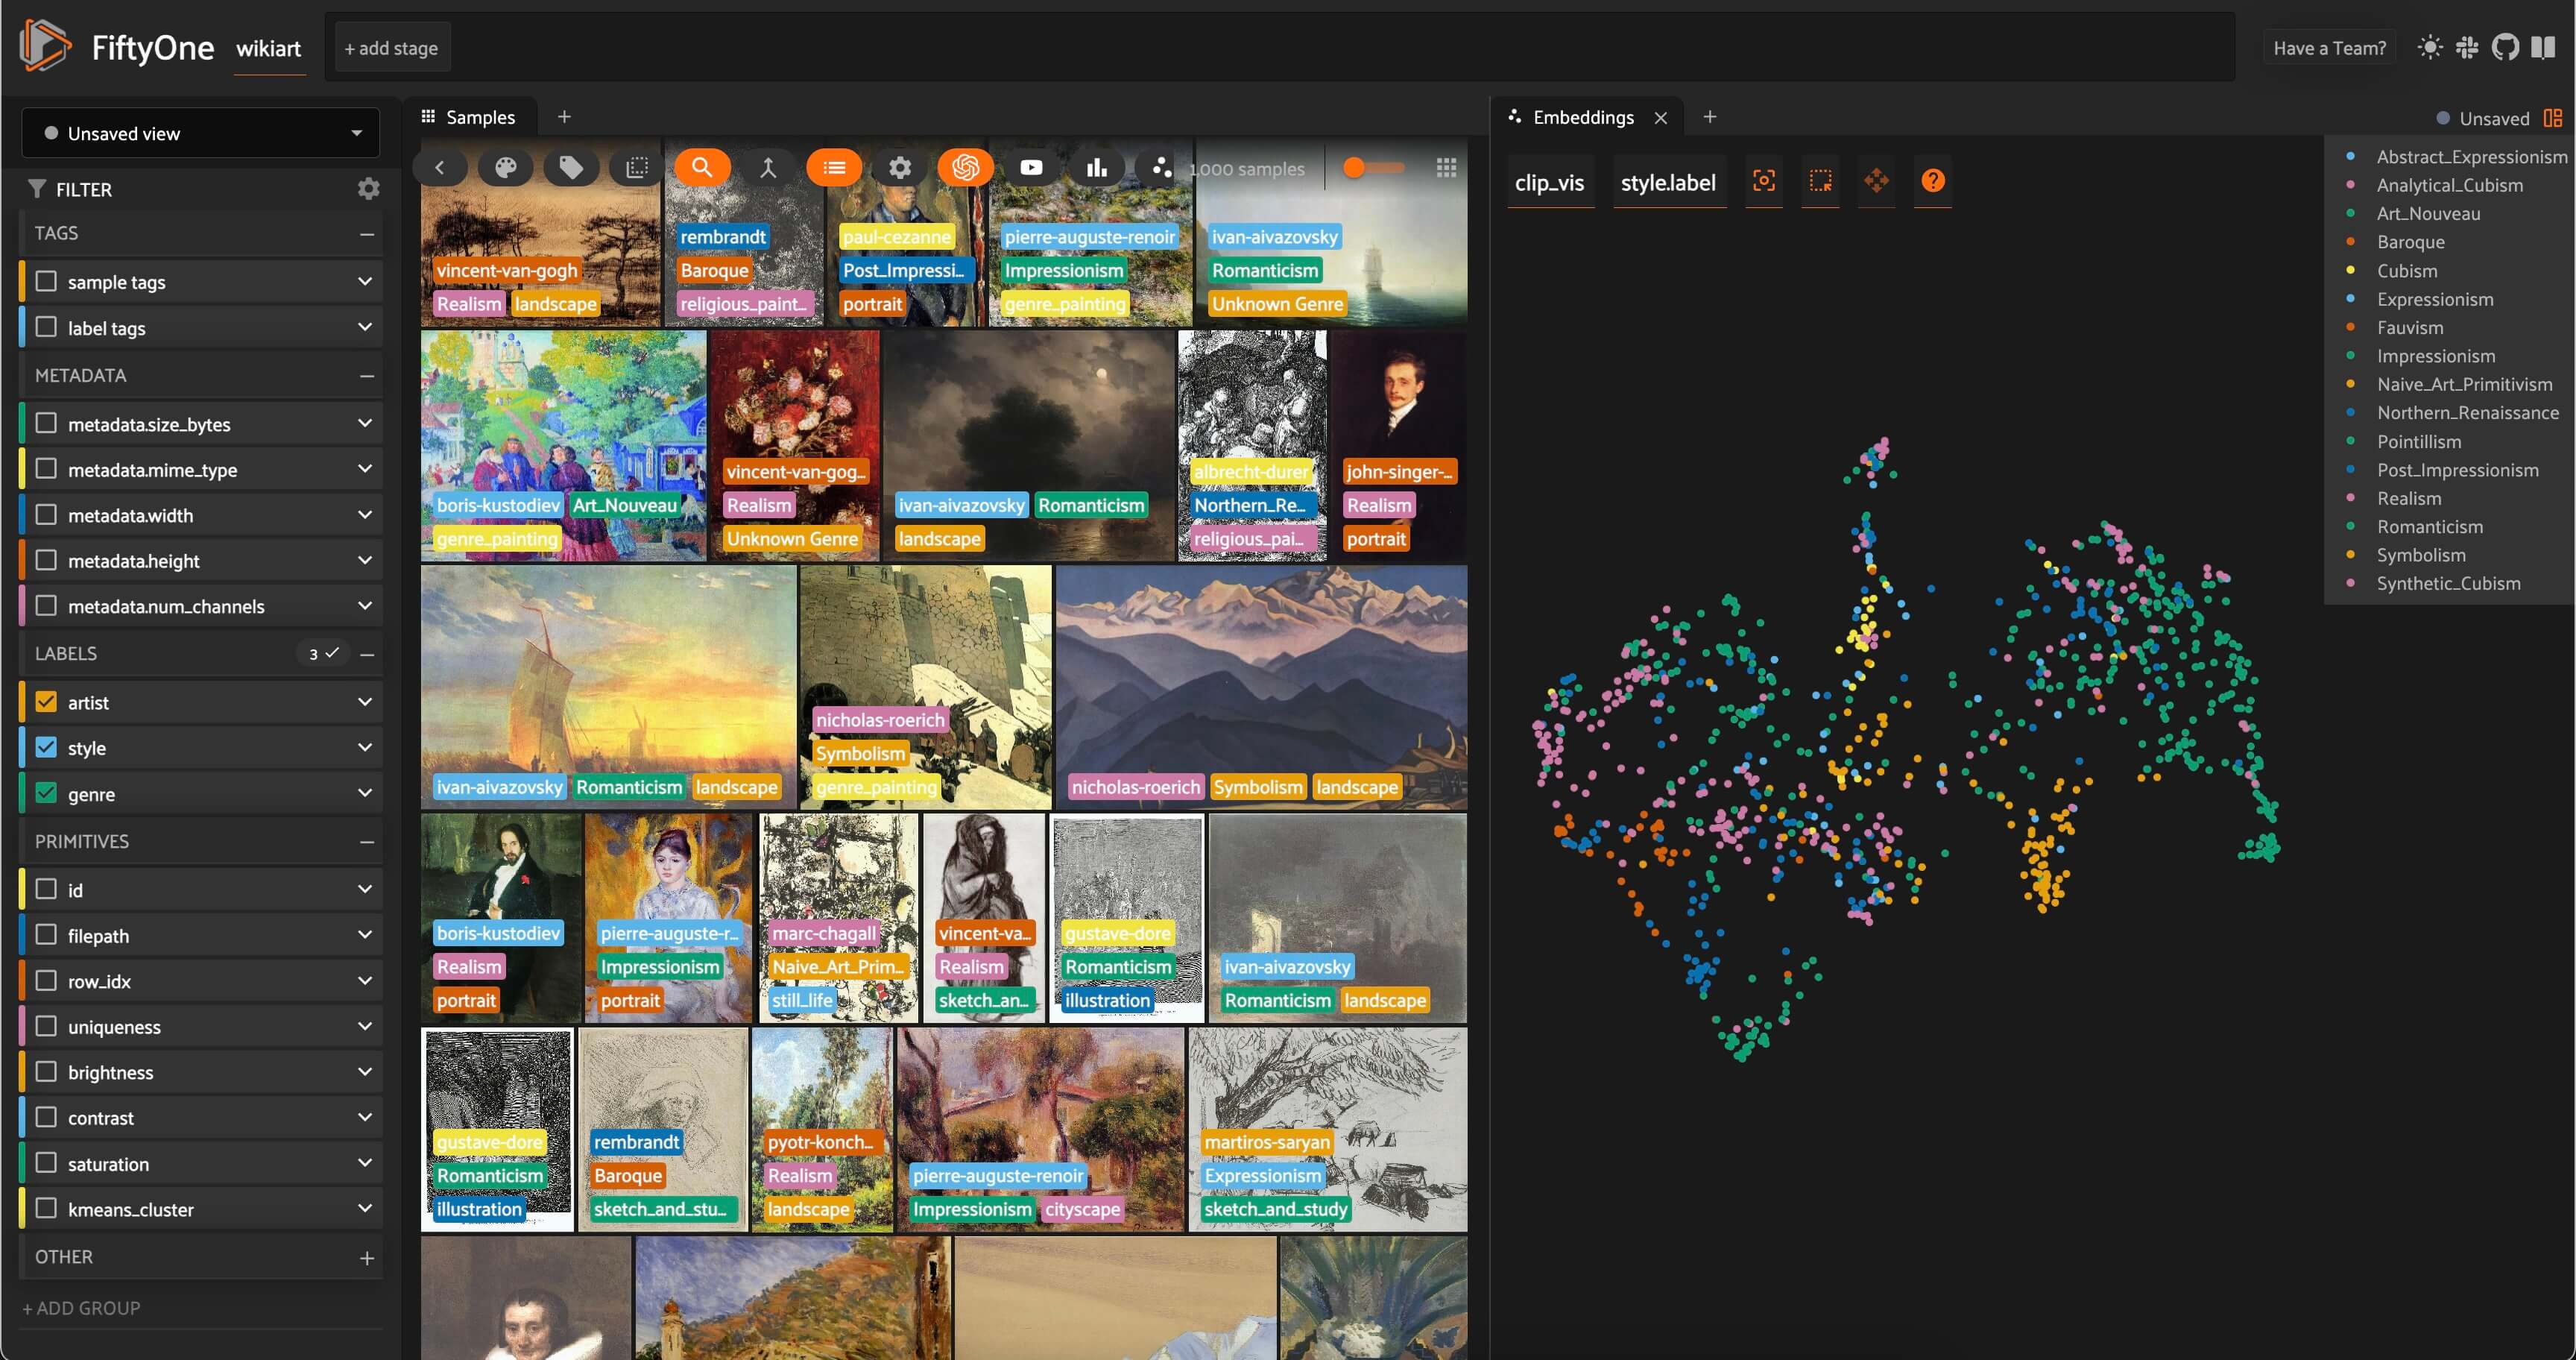The width and height of the screenshot is (2576, 1360).
Task: Expand the OTHER group plus
Action: pos(367,1258)
